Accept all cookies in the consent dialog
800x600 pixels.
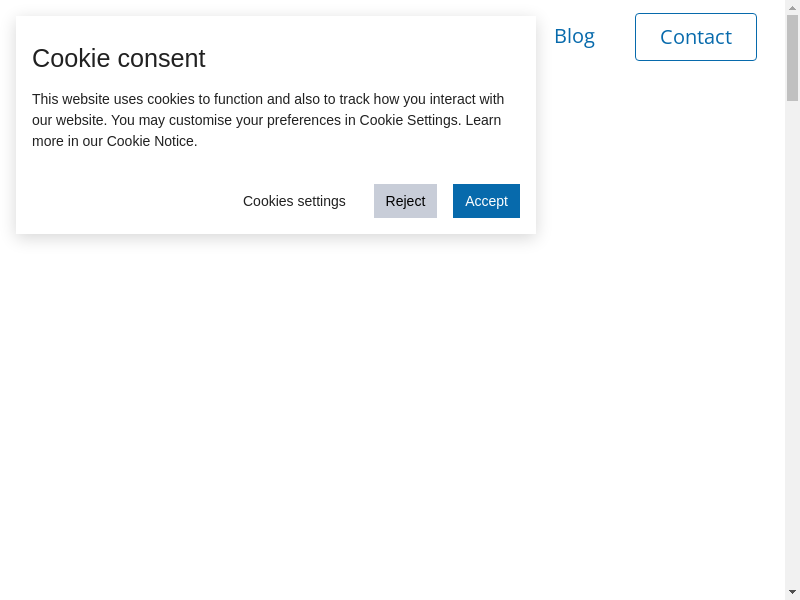[486, 201]
